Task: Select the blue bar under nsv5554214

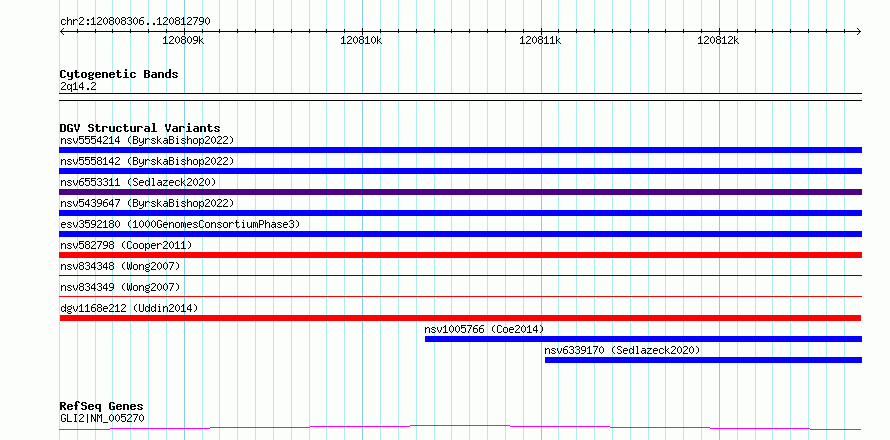Action: (x=460, y=150)
